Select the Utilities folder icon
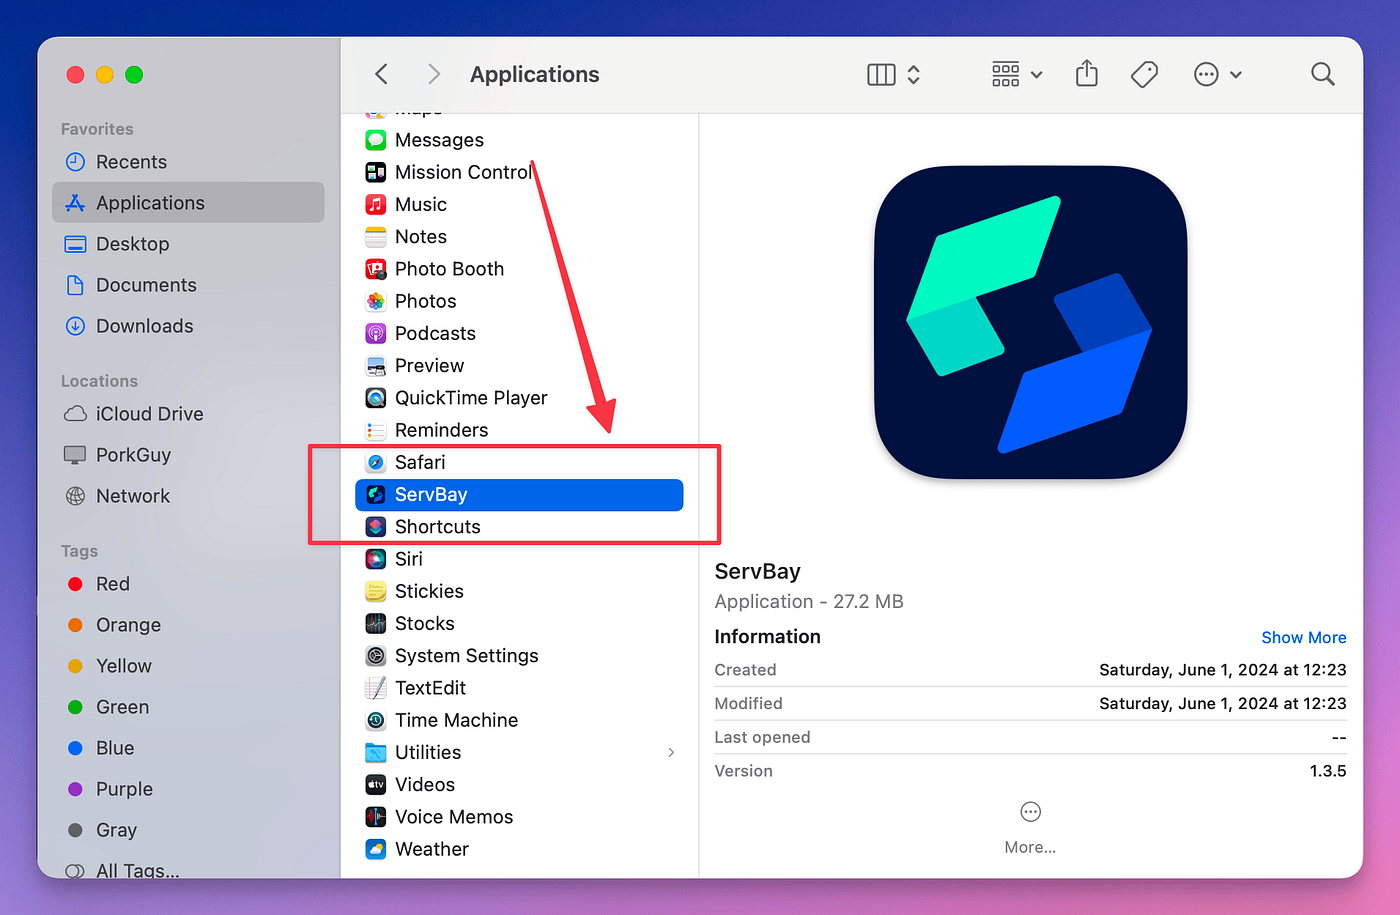The height and width of the screenshot is (915, 1400). point(376,752)
